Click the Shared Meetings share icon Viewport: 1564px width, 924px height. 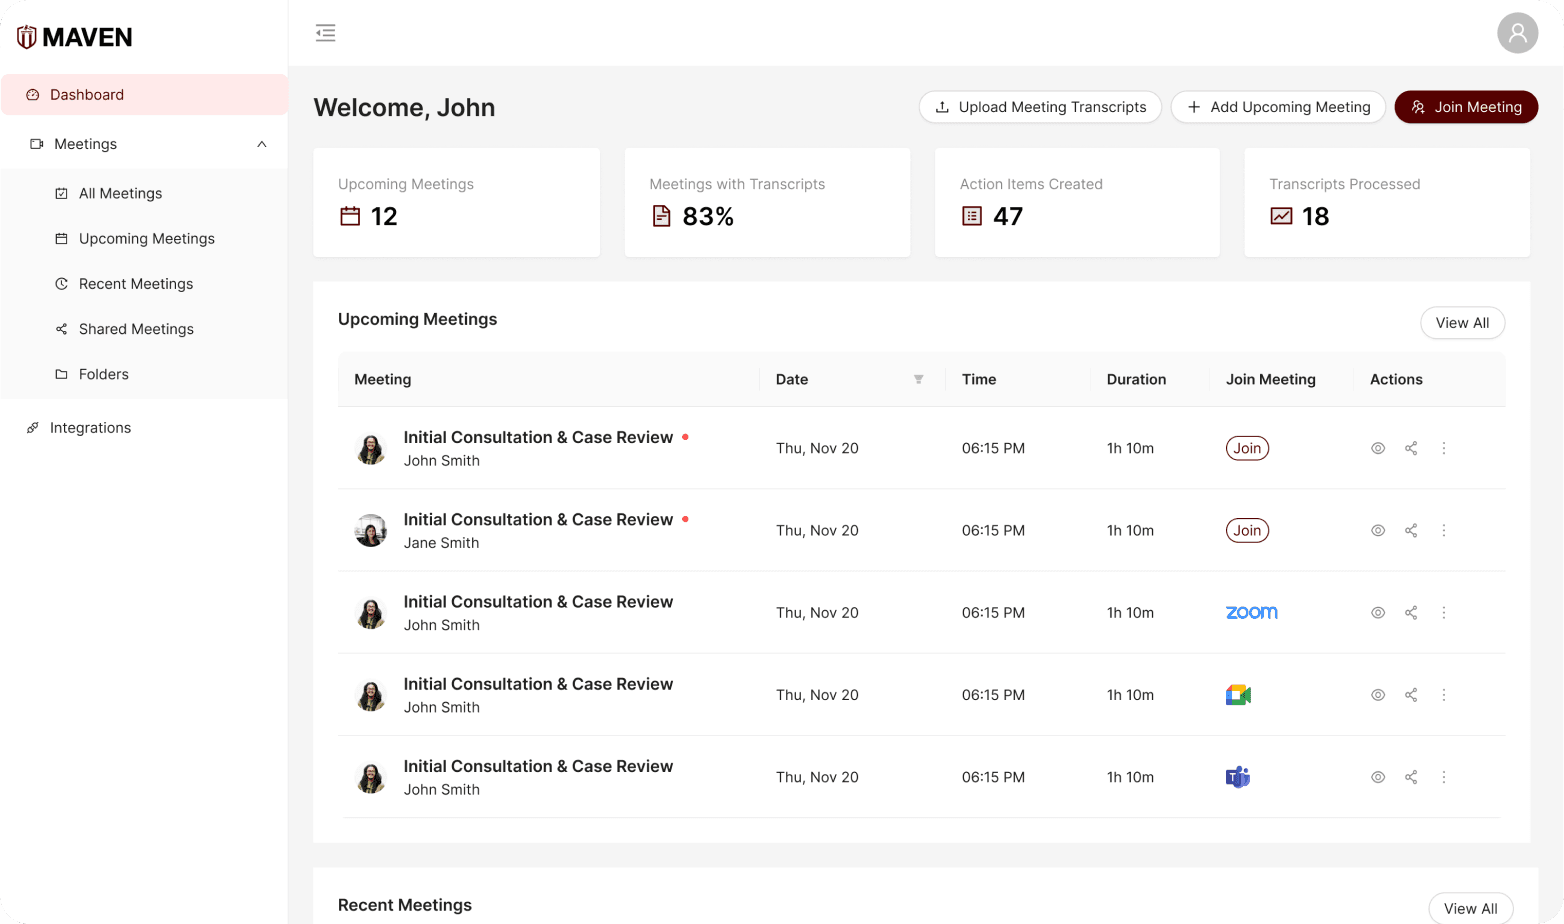(62, 328)
